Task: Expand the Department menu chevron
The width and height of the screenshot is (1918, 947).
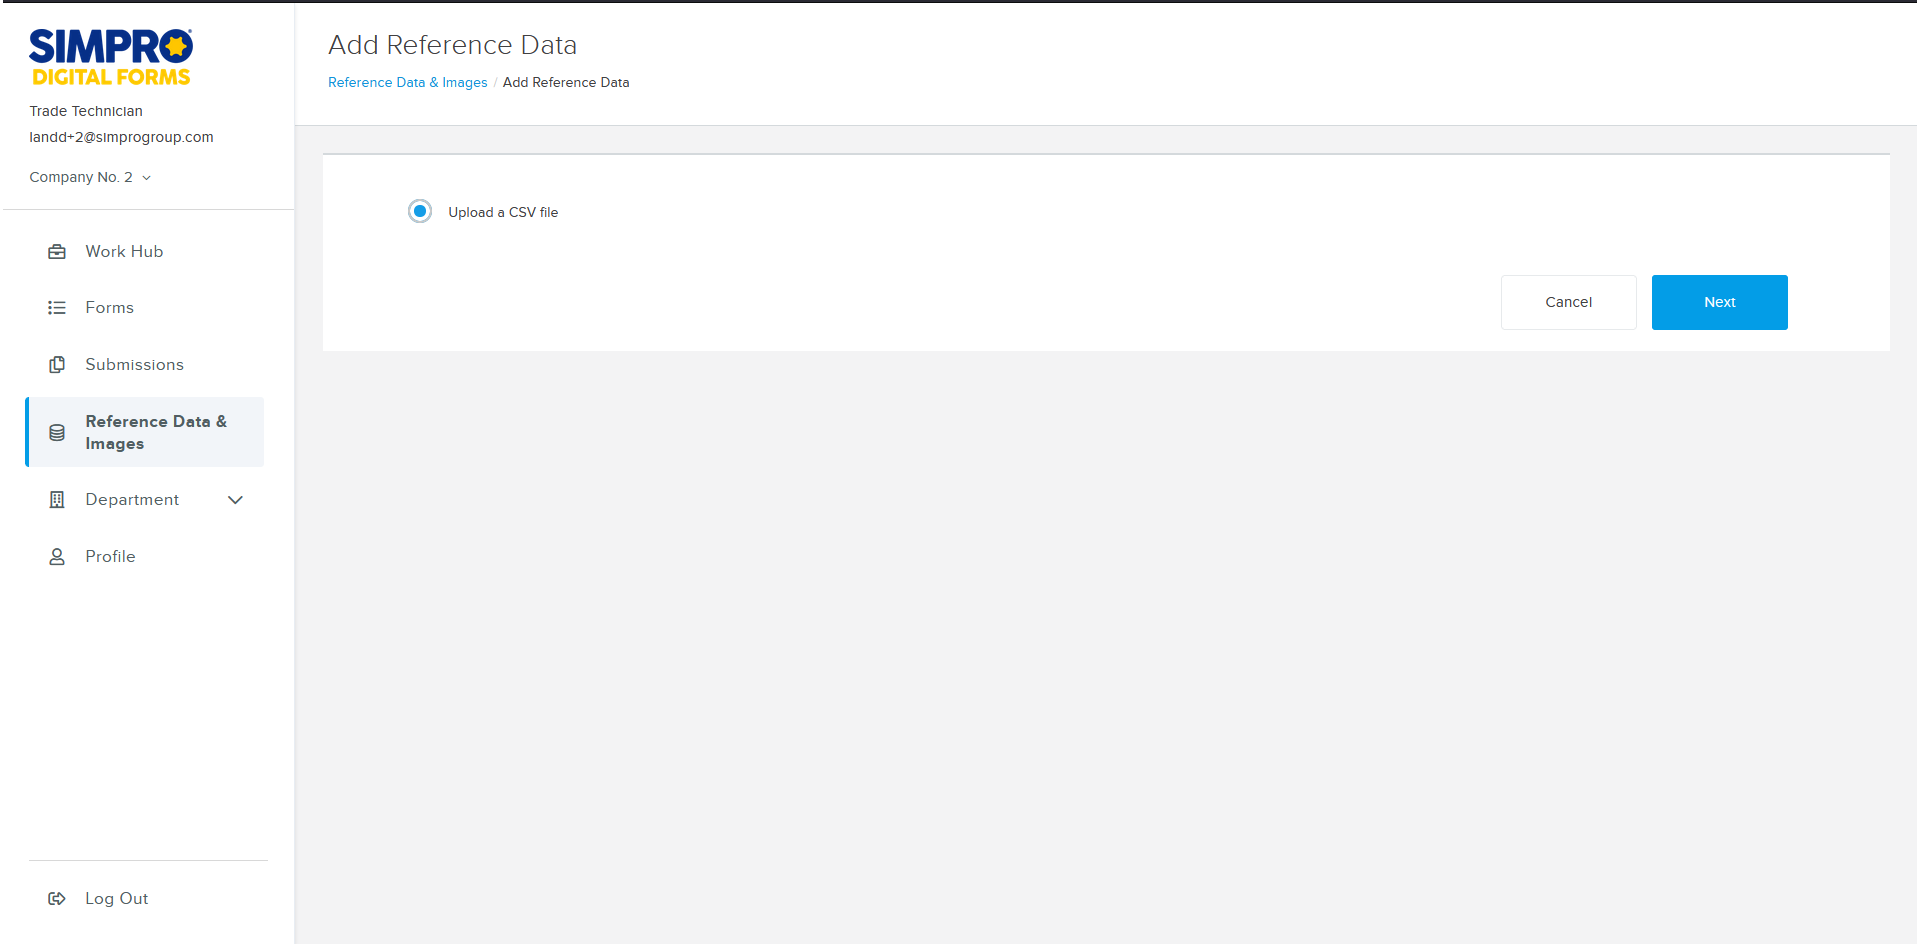Action: [x=235, y=499]
